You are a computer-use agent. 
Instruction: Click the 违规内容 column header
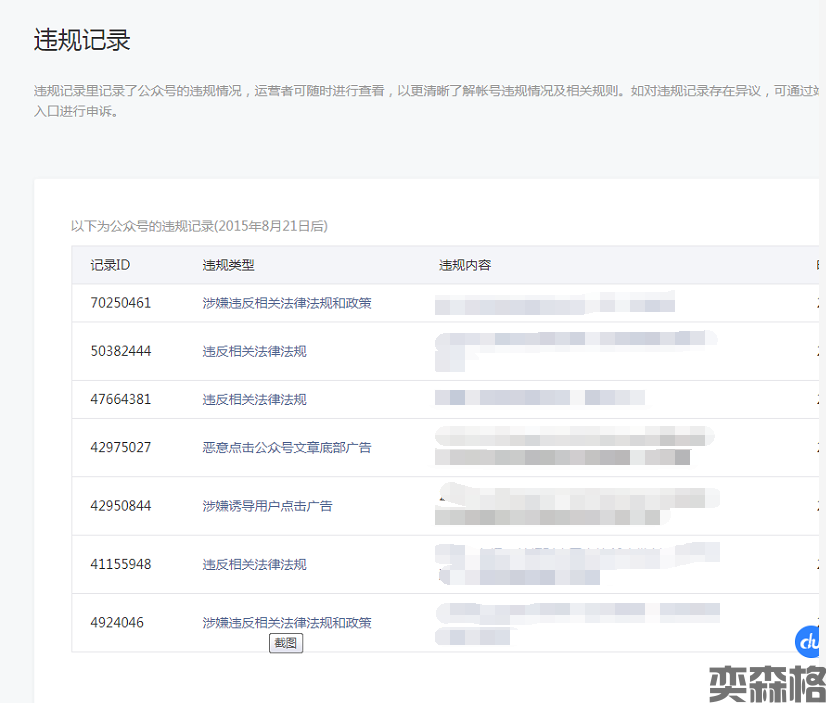(465, 265)
